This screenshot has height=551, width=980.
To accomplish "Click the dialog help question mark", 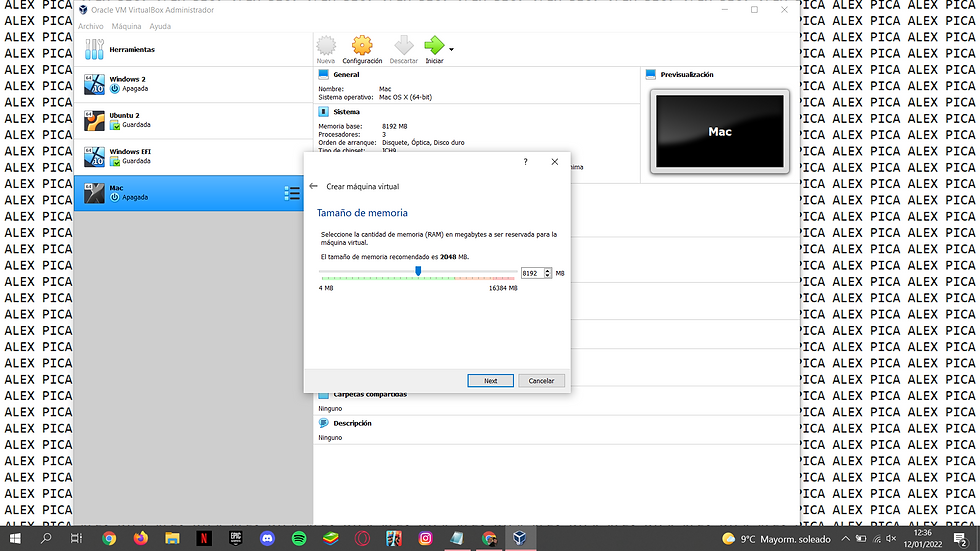I will [x=526, y=162].
